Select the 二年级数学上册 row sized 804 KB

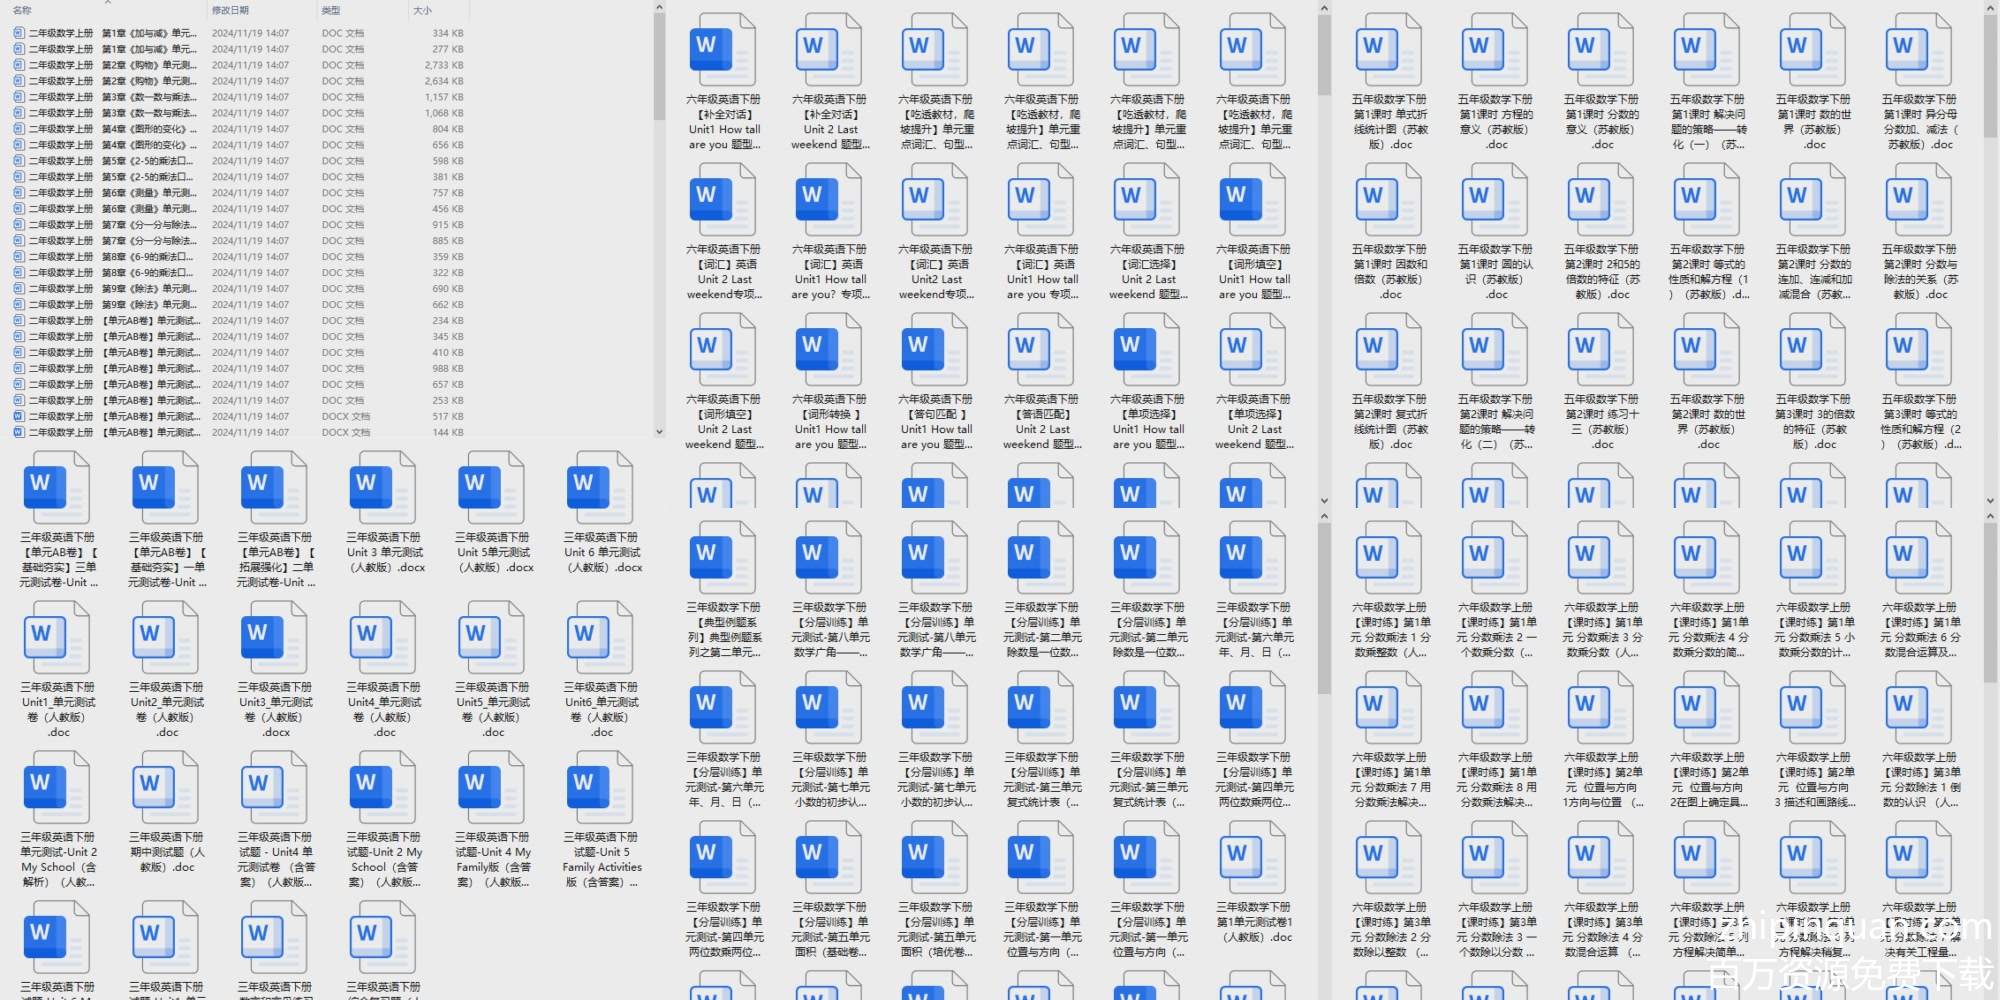point(239,129)
